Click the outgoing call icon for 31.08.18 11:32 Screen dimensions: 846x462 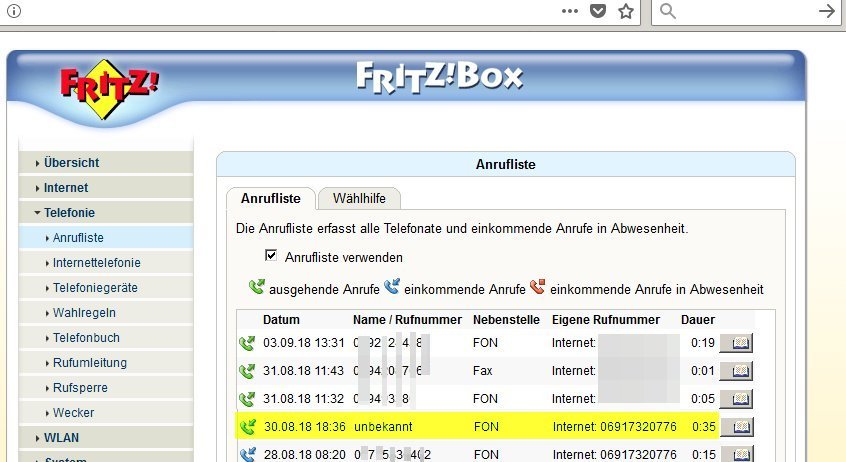[x=247, y=399]
